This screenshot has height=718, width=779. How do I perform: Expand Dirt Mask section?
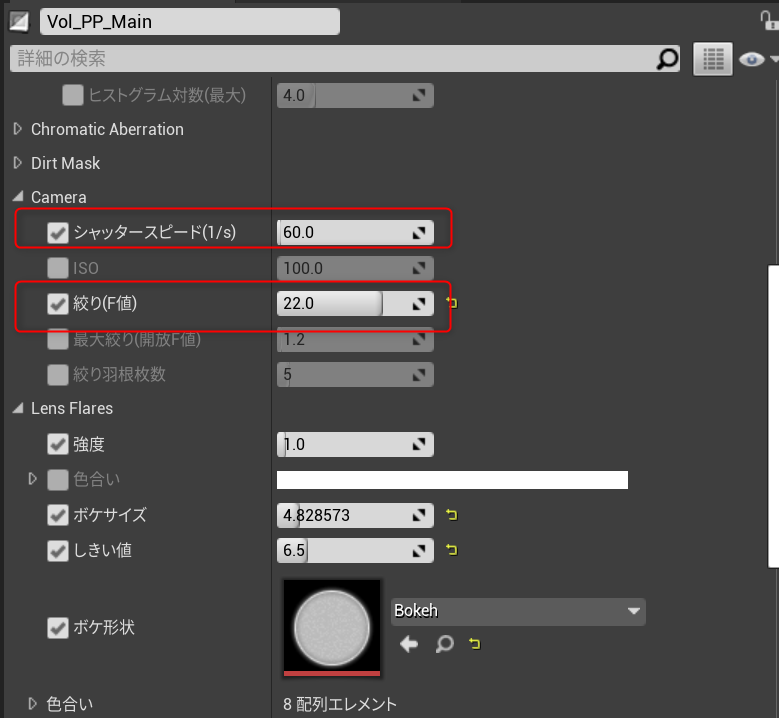coord(17,162)
